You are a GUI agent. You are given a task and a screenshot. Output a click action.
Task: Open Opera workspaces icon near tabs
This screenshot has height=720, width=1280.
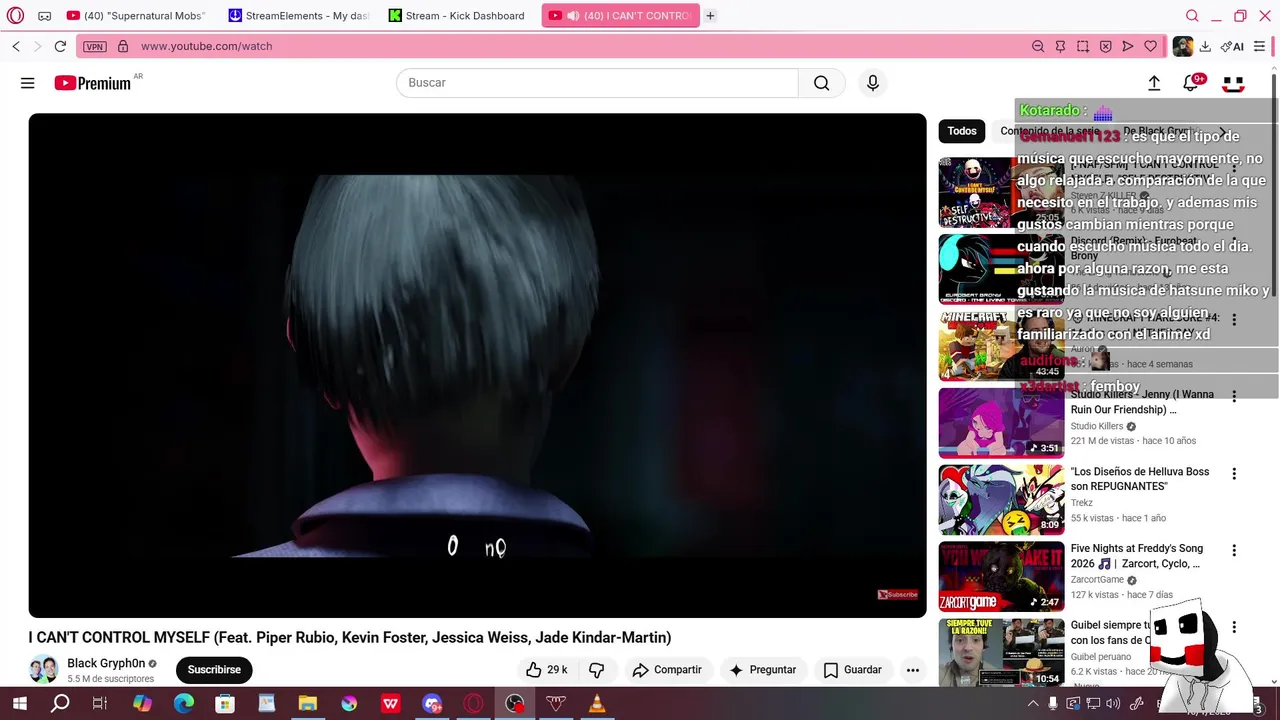[x=44, y=16]
